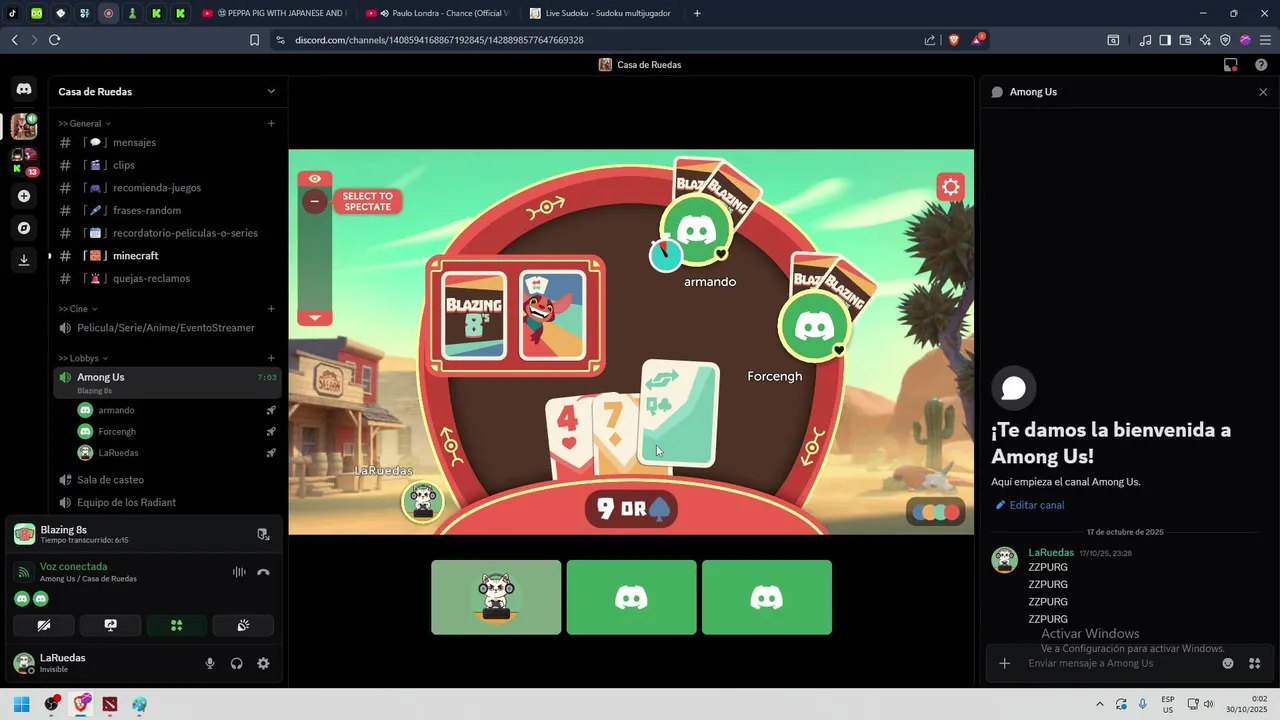The width and height of the screenshot is (1280, 720).
Task: Switch to the Paulo Londra Chance tab
Action: pyautogui.click(x=438, y=13)
